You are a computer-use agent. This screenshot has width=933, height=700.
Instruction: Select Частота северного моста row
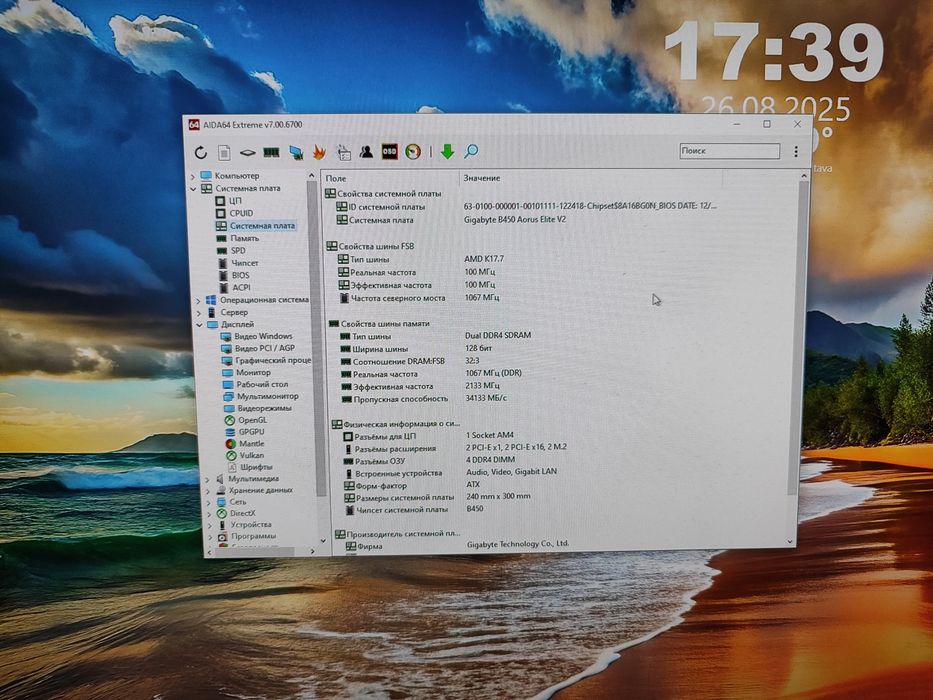click(x=418, y=298)
